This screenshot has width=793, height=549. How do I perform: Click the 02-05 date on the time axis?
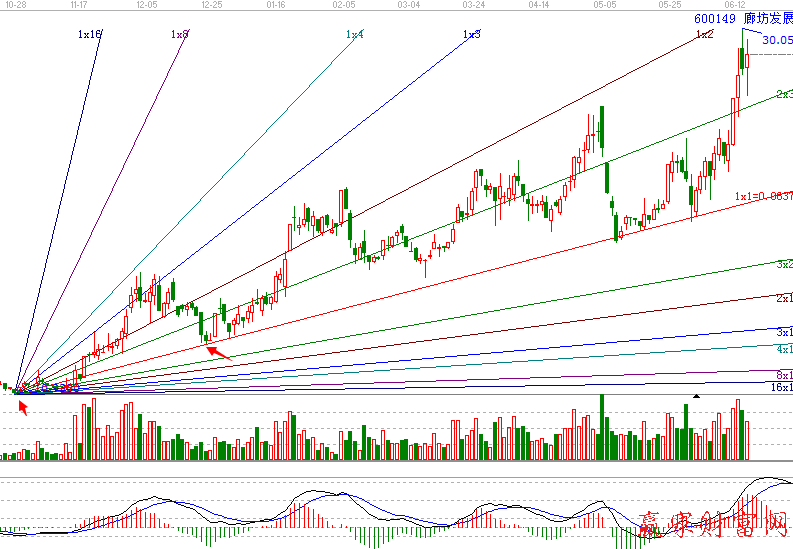click(343, 5)
